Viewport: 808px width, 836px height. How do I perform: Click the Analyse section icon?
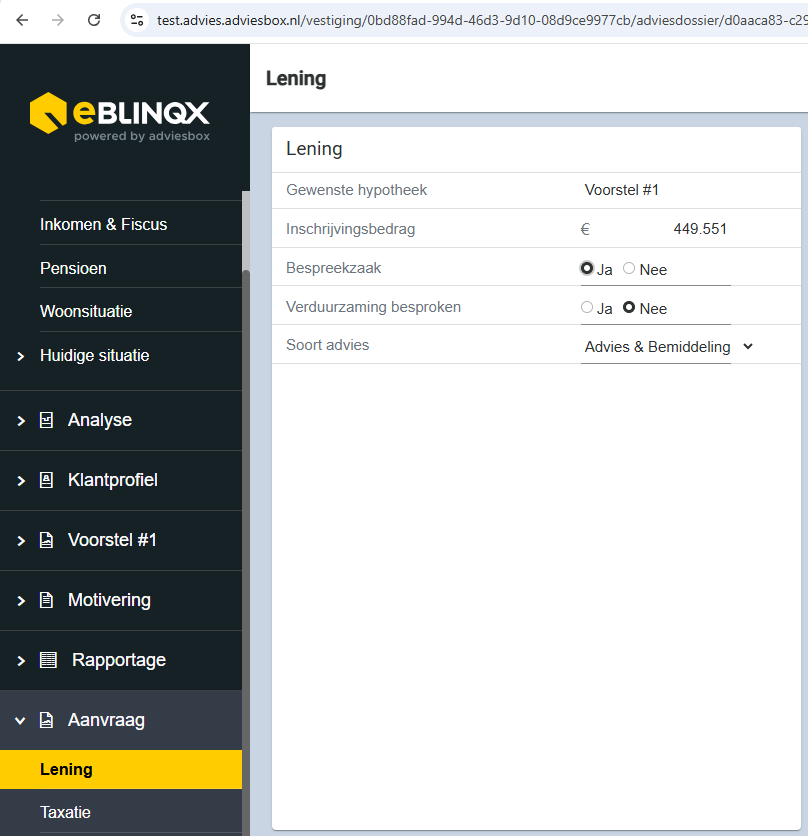click(x=46, y=421)
